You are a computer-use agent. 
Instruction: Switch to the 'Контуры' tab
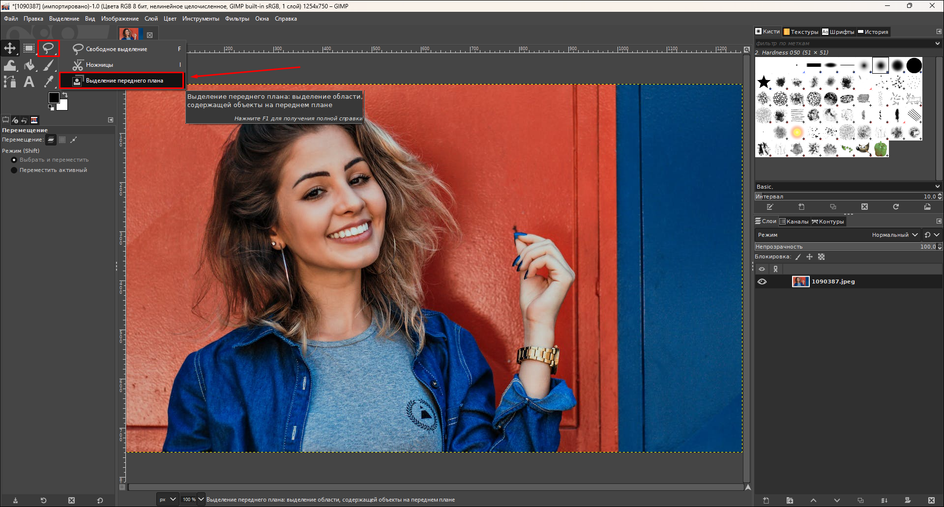point(828,222)
